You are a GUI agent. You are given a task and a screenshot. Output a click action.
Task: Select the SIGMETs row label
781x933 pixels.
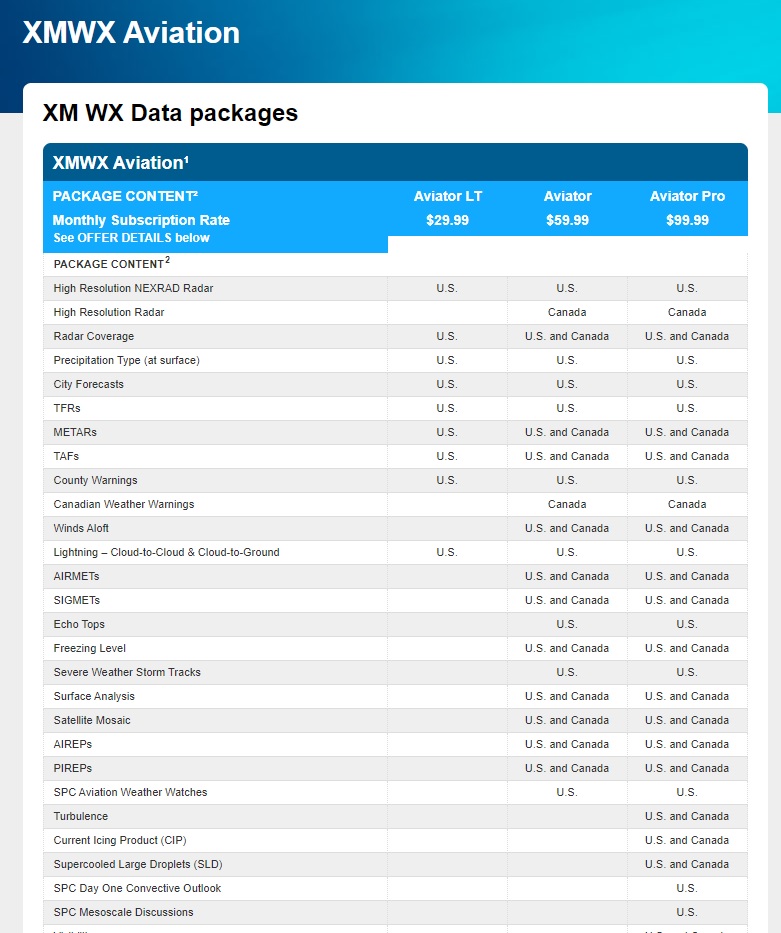coord(77,600)
